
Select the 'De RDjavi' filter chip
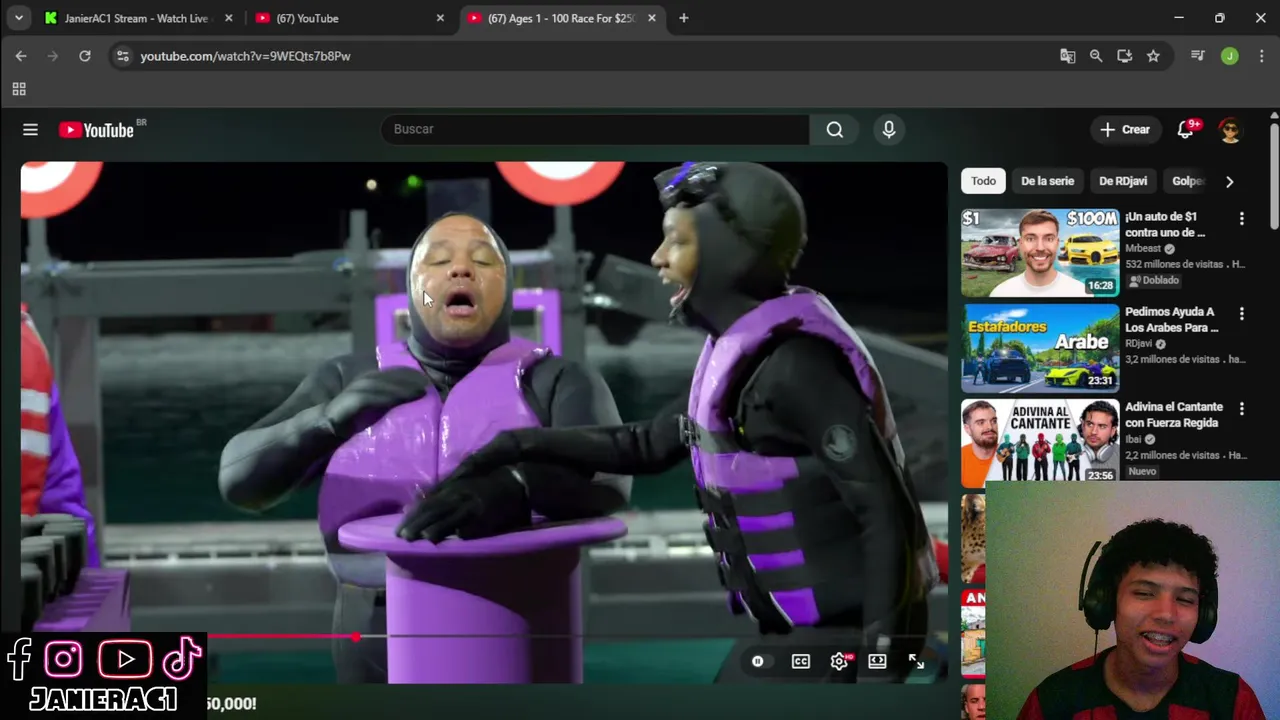[x=1123, y=181]
